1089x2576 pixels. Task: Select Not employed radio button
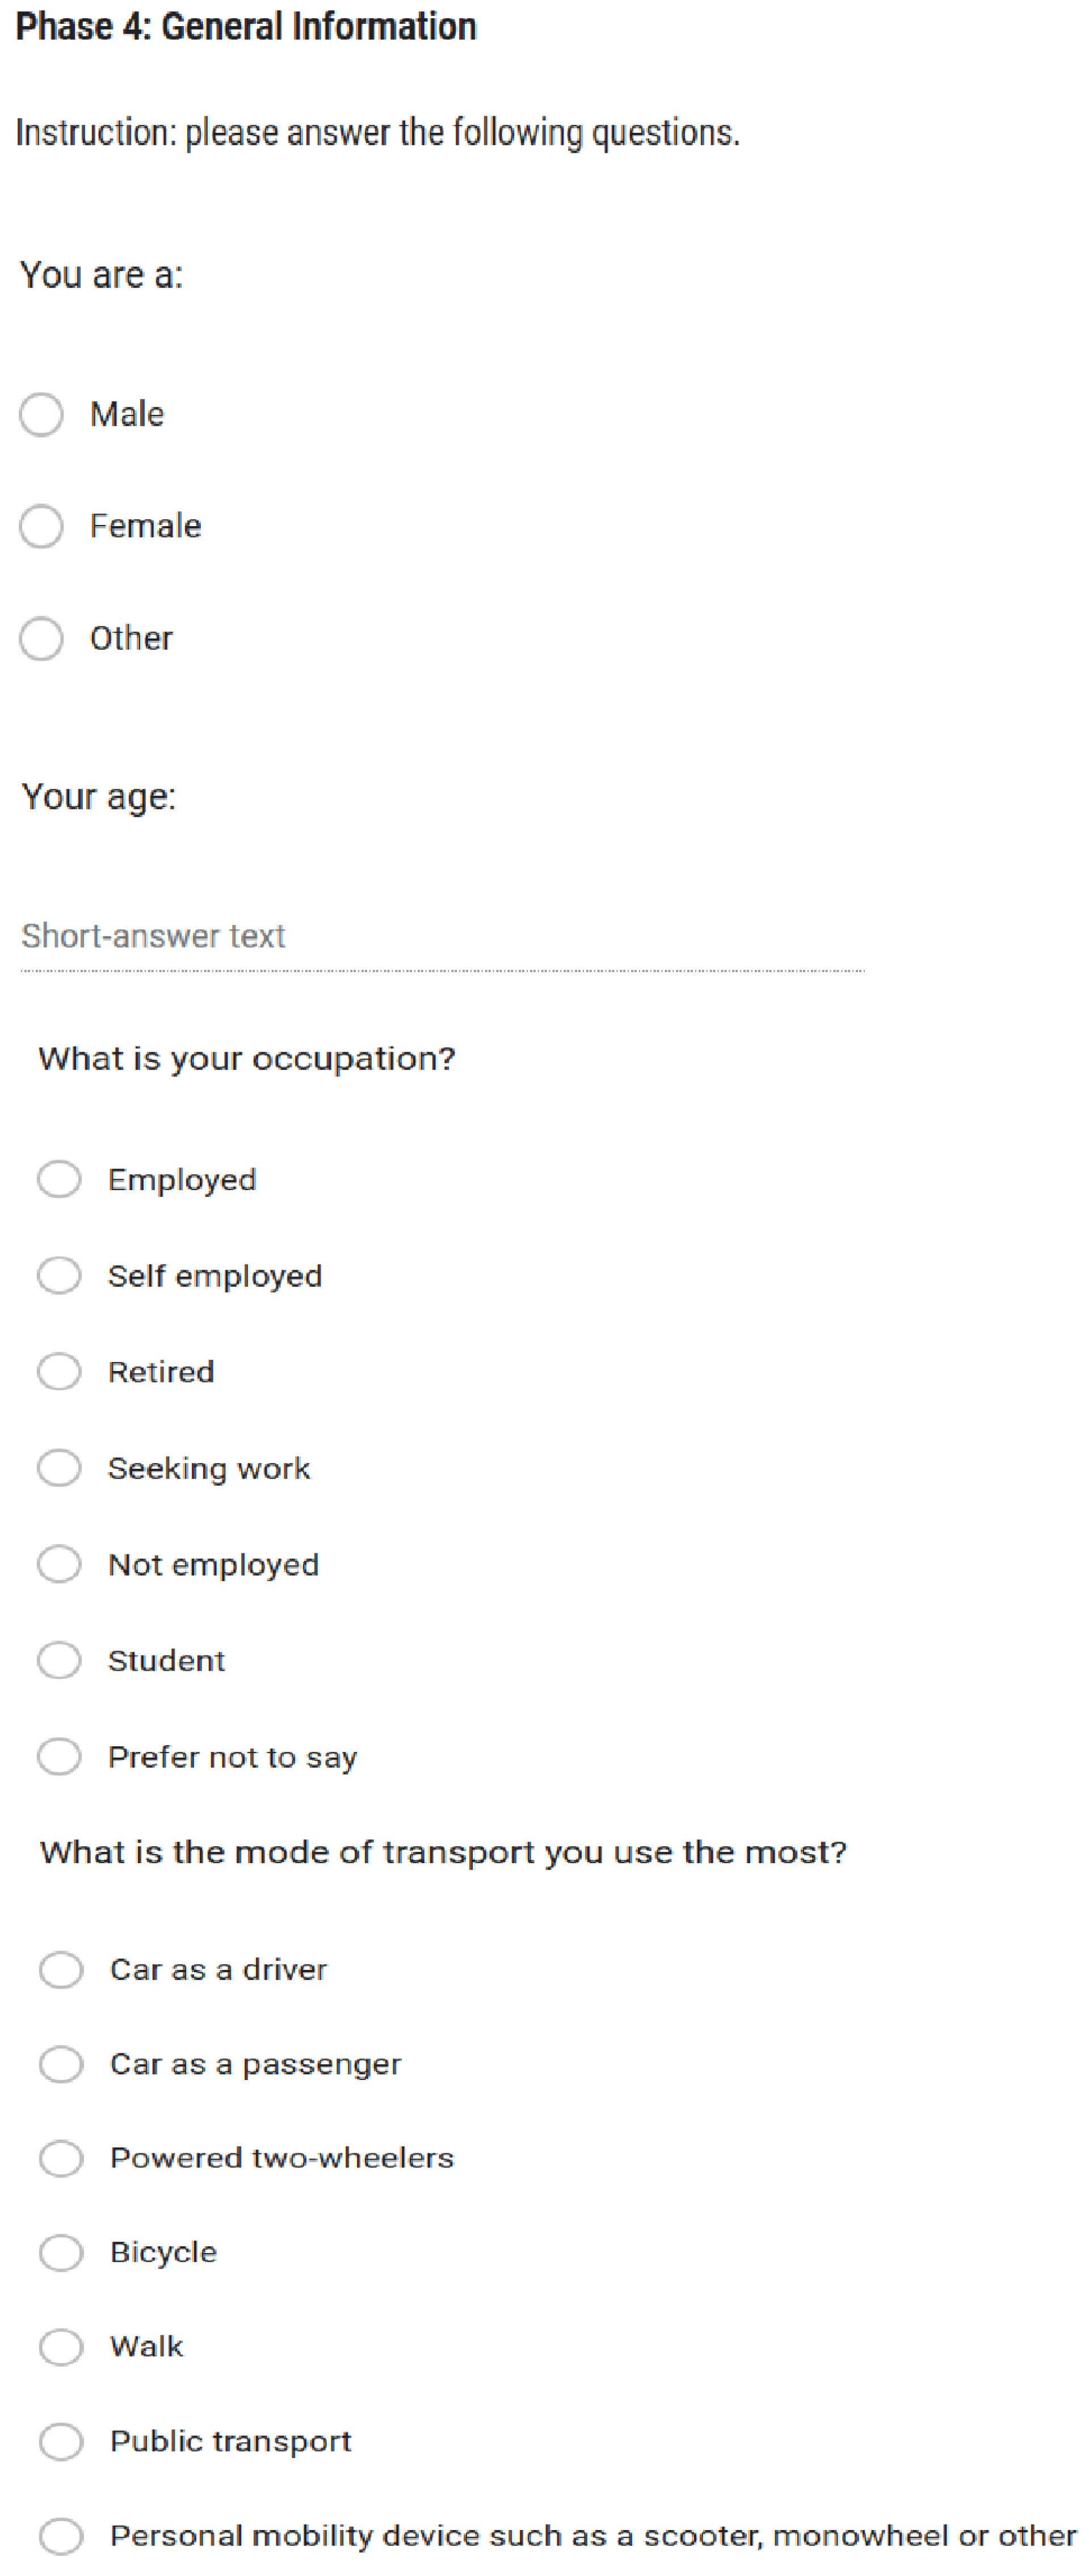(x=59, y=1564)
